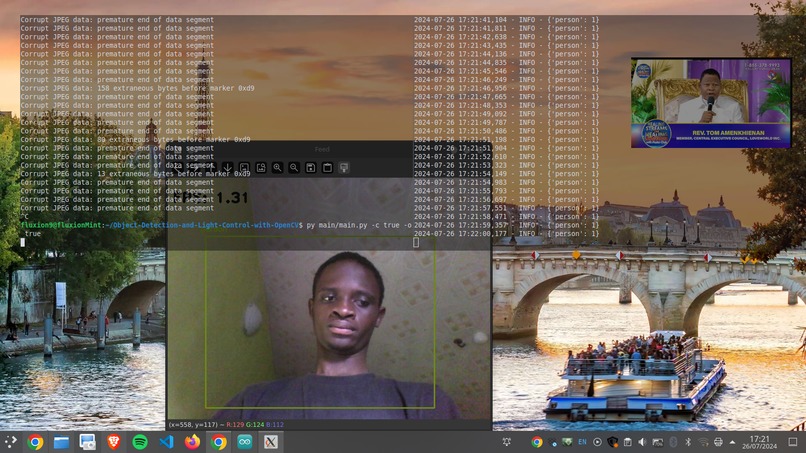Click the '13 extraneous bytes' terminal line
The width and height of the screenshot is (806, 453).
click(x=135, y=174)
